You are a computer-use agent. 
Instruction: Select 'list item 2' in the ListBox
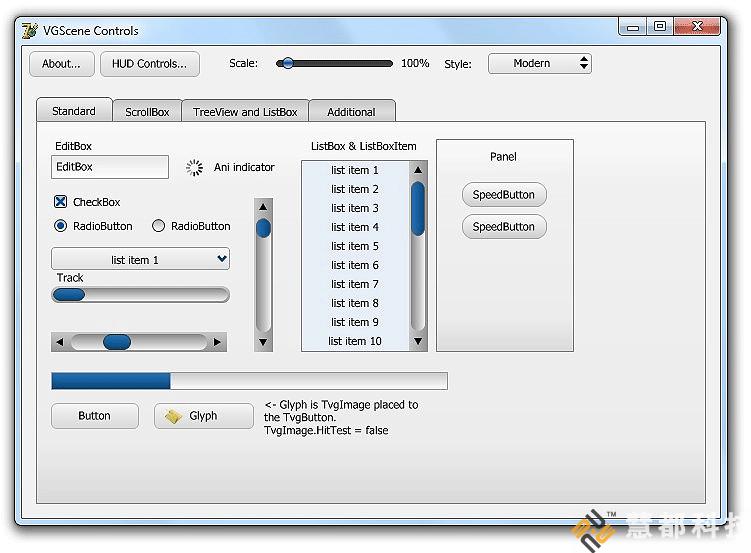[355, 189]
